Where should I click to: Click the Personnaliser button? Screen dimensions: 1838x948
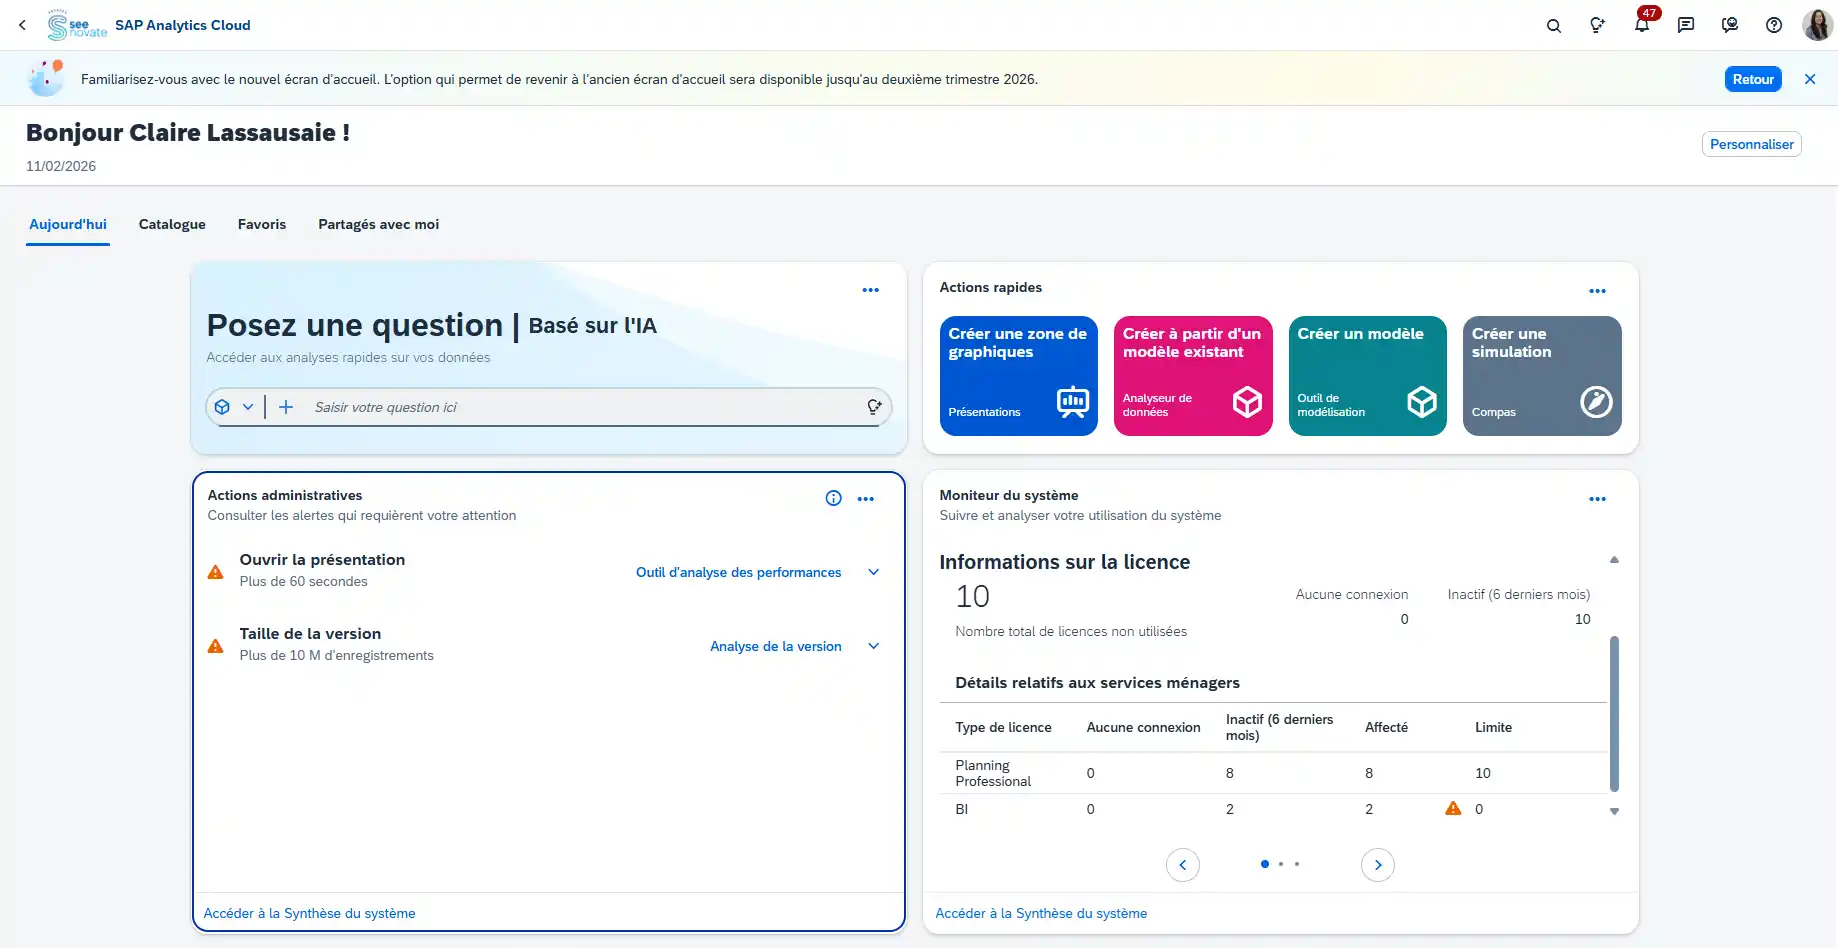click(x=1751, y=144)
